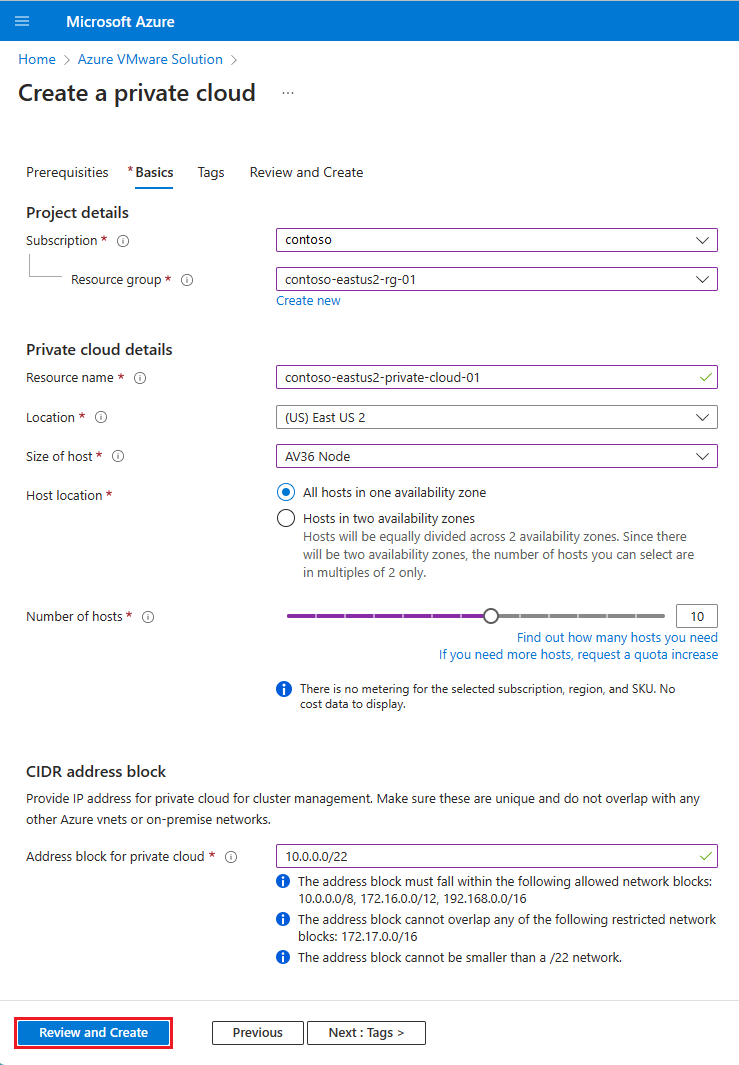Click the ellipsis next to page title
This screenshot has height=1065, width=739.
288,92
